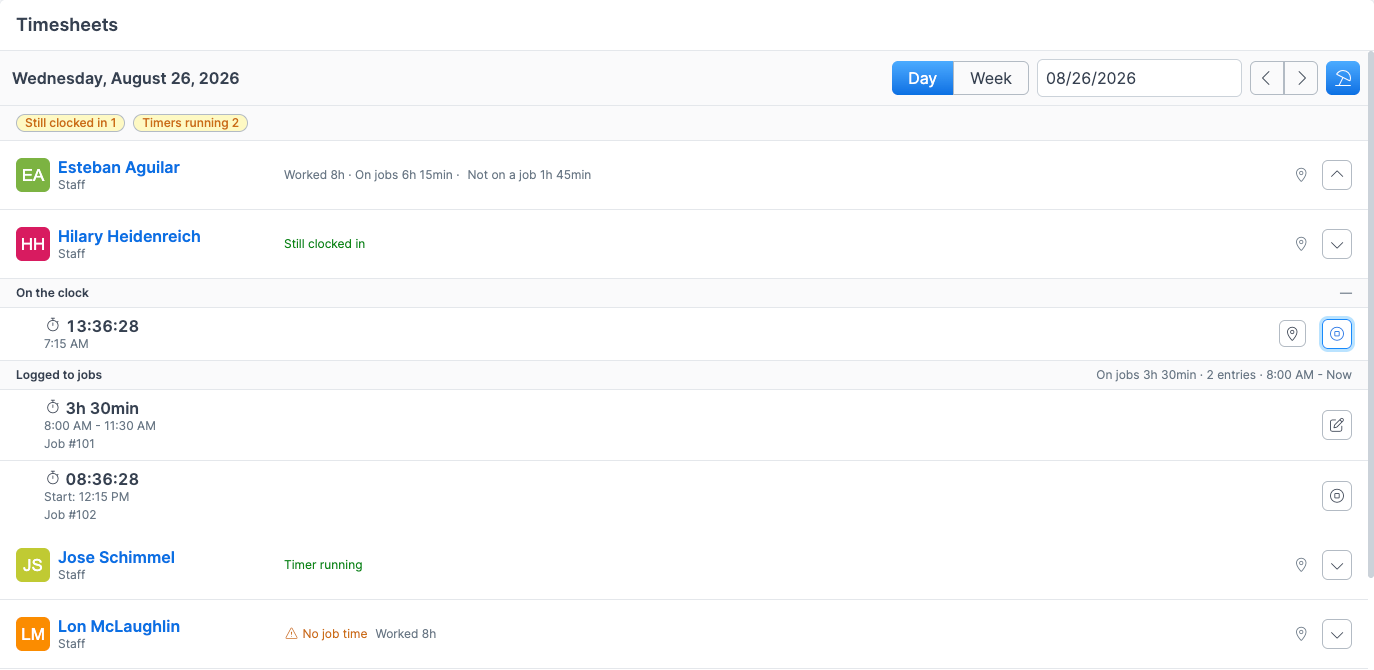Switch to Day view
This screenshot has height=670, width=1374.
click(x=922, y=78)
